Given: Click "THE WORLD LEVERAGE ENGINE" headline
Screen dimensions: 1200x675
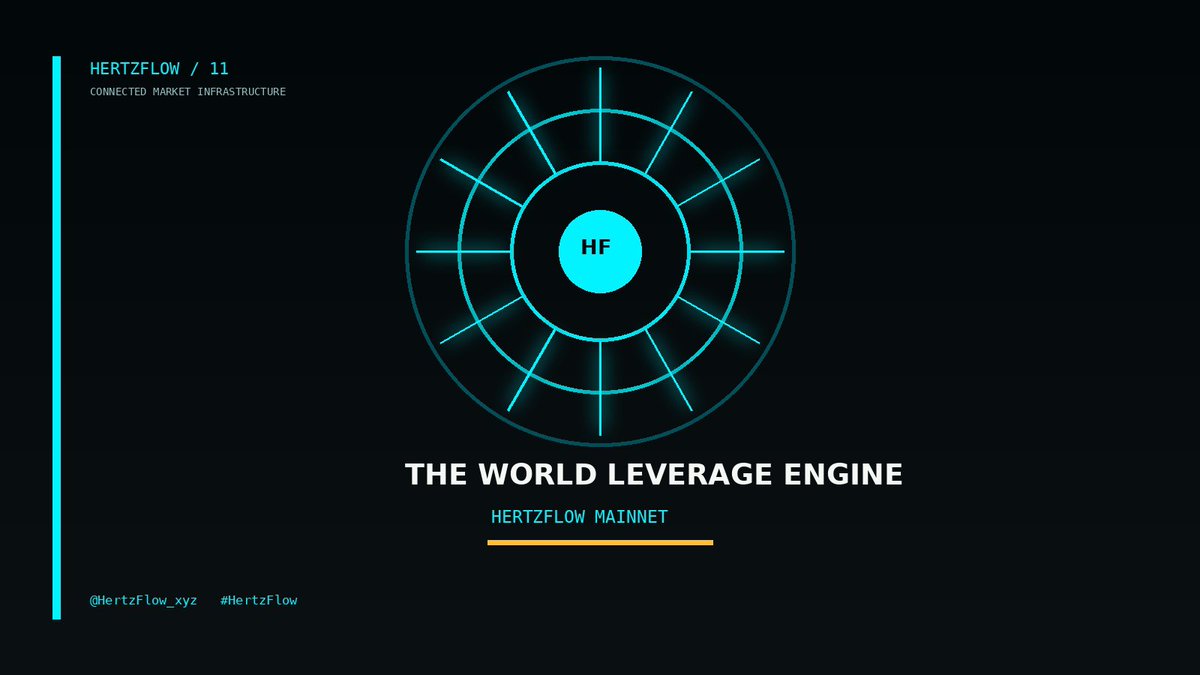Looking at the screenshot, I should click(654, 474).
